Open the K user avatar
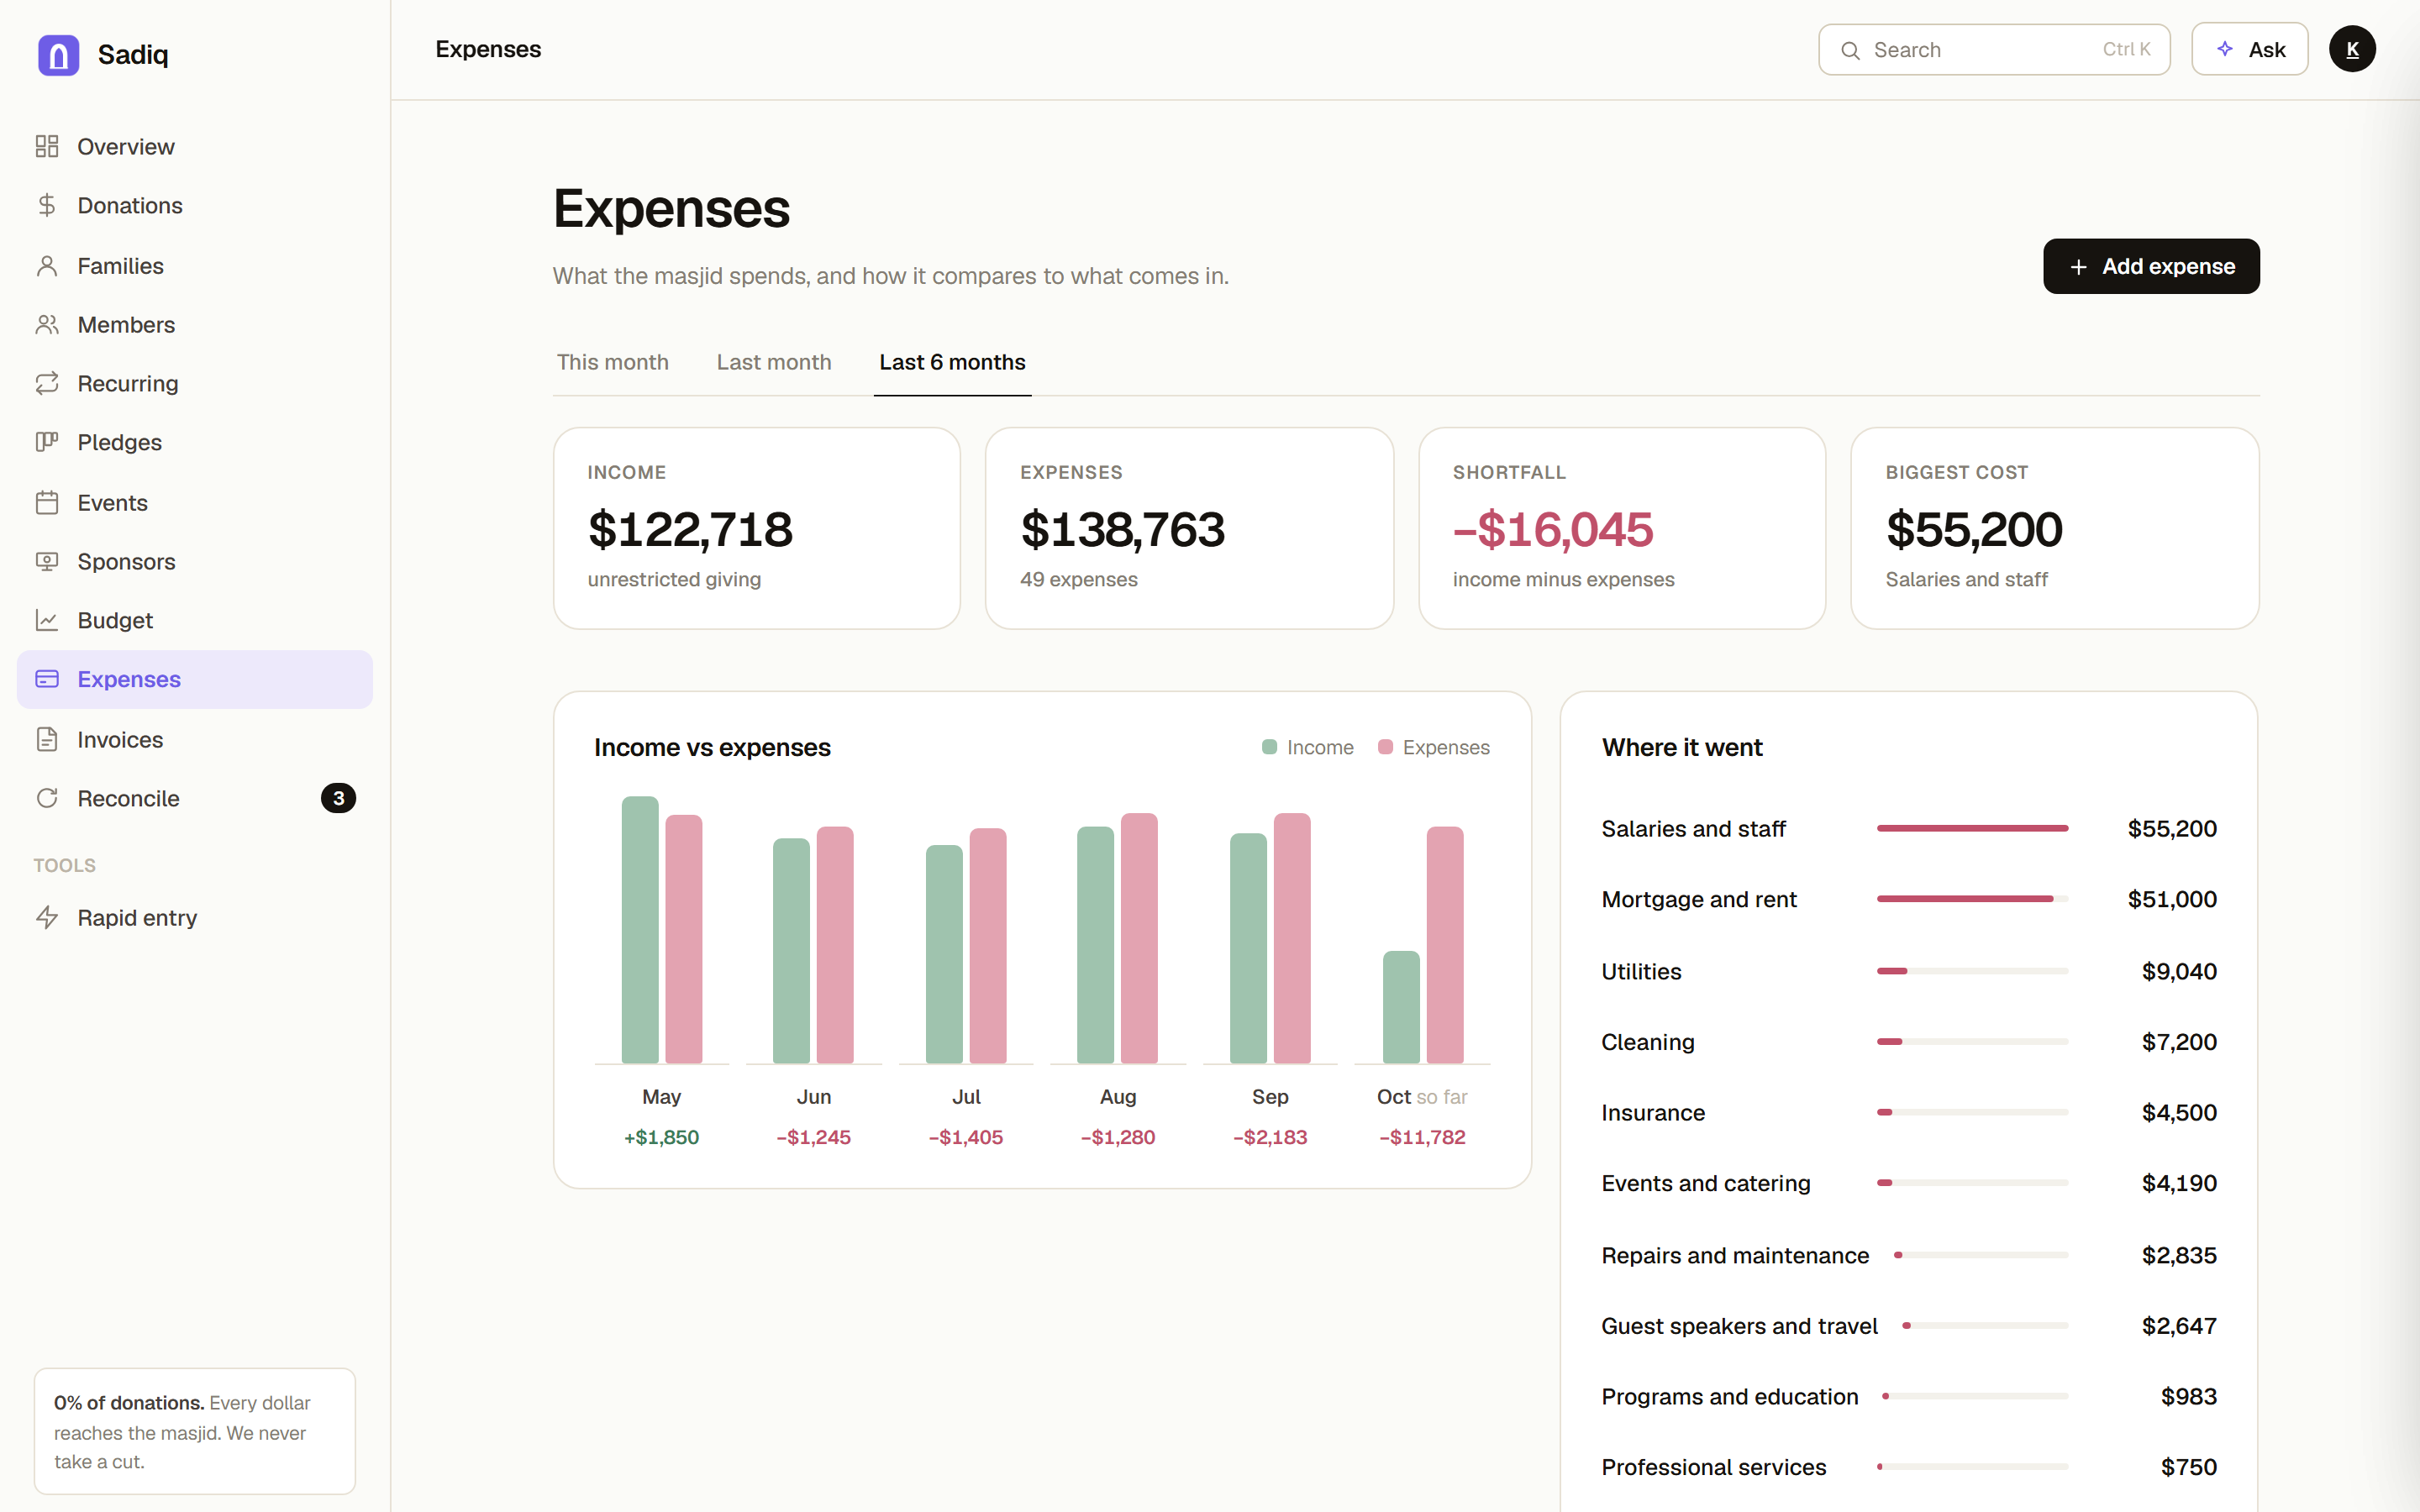The width and height of the screenshot is (2420, 1512). click(2352, 49)
